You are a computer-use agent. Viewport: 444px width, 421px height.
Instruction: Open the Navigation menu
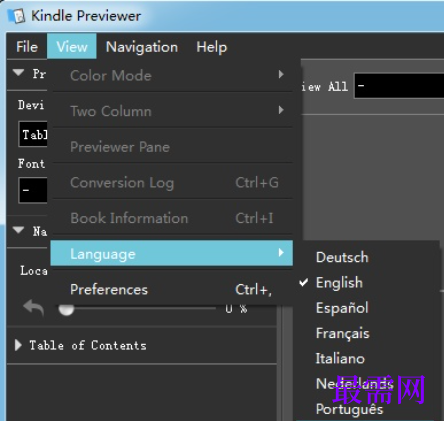(142, 47)
